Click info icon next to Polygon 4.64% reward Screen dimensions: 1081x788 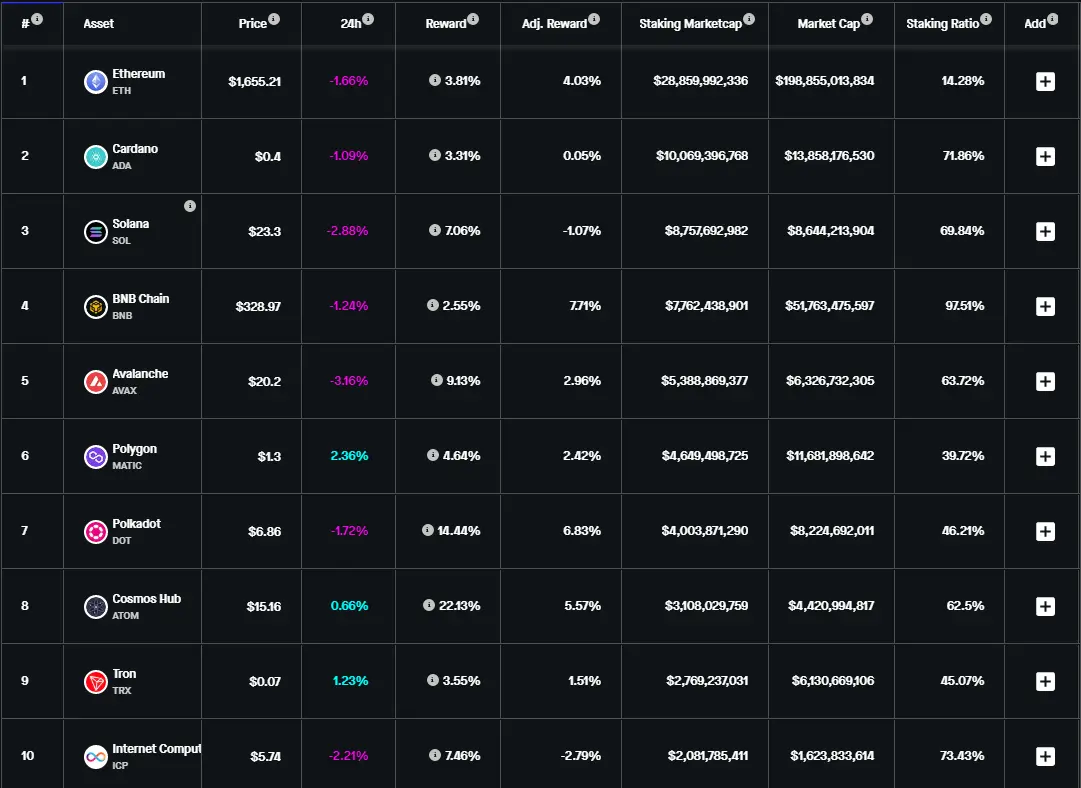pyautogui.click(x=433, y=455)
